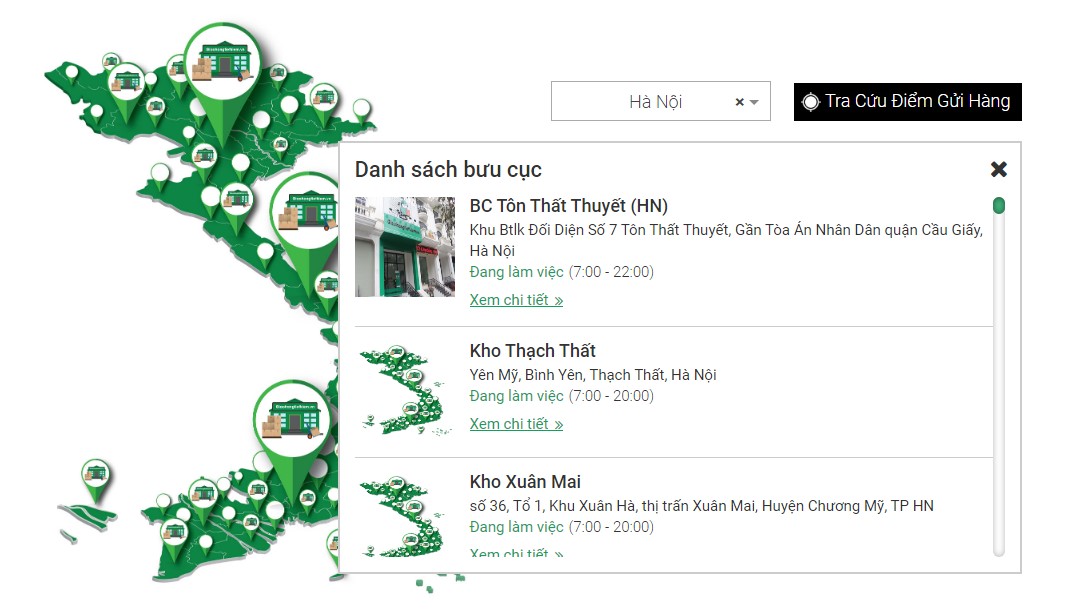Close the Danh sách bưu cục panel
The width and height of the screenshot is (1066, 615).
click(x=998, y=169)
